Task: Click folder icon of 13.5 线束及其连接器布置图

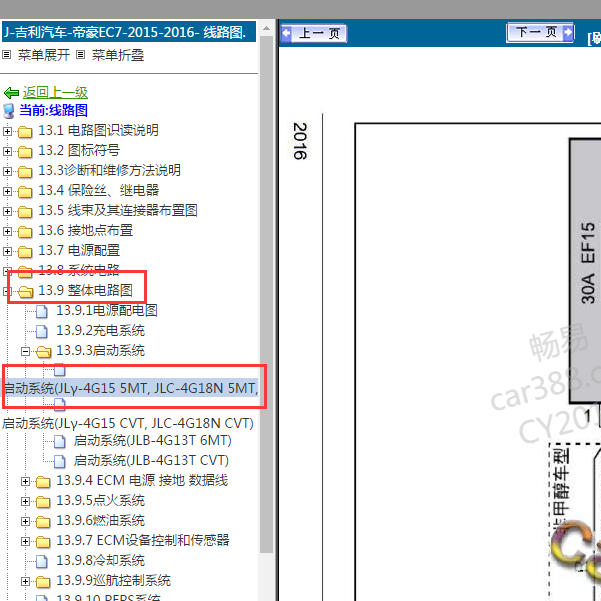Action: 25,212
